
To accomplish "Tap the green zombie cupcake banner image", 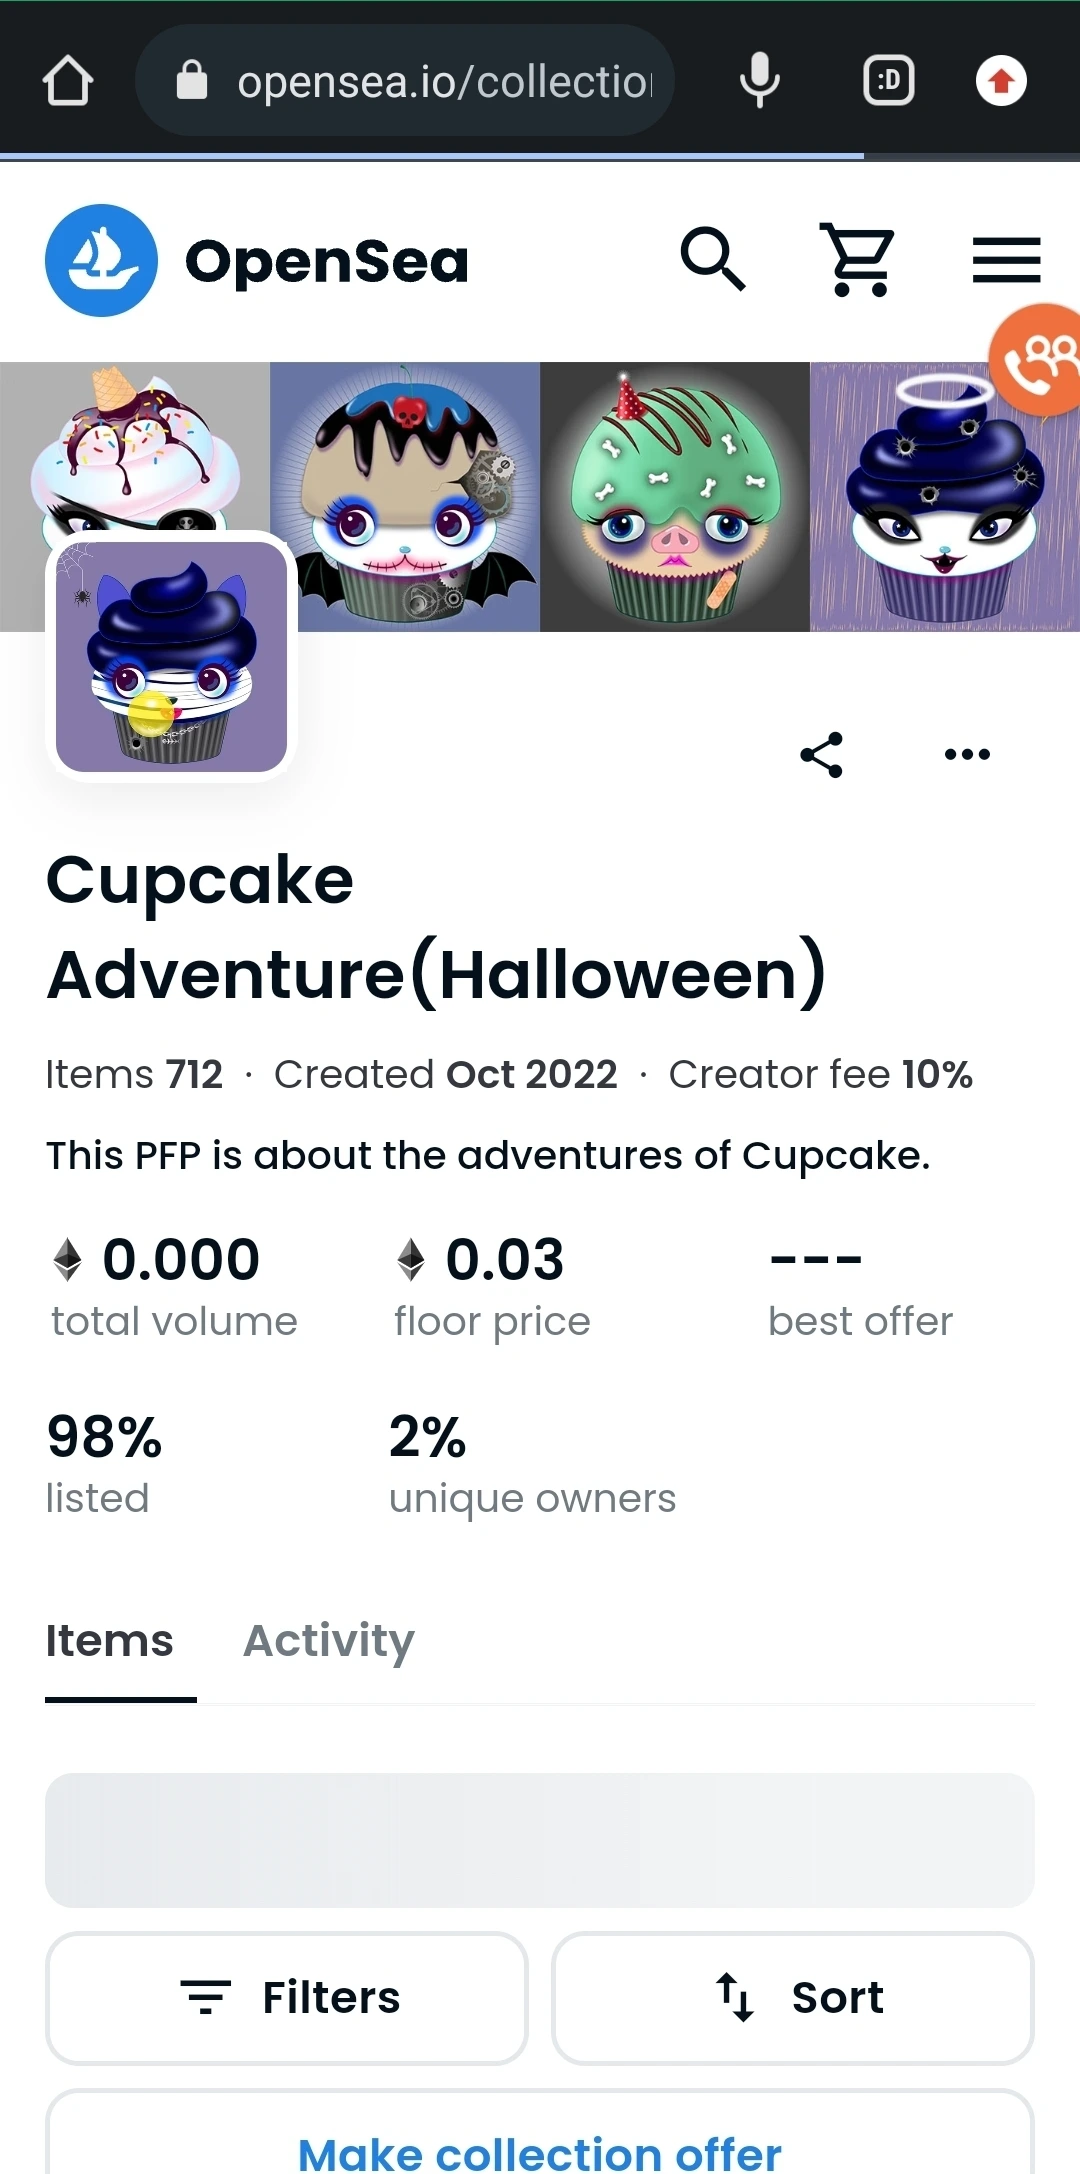I will pyautogui.click(x=675, y=497).
